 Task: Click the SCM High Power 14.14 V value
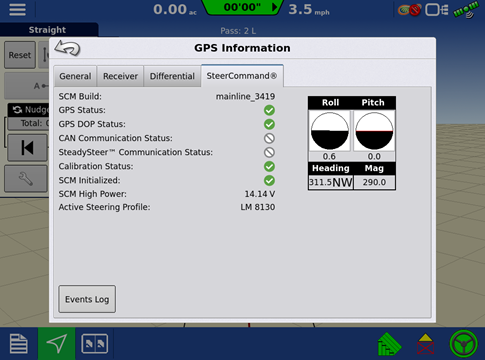(x=260, y=194)
